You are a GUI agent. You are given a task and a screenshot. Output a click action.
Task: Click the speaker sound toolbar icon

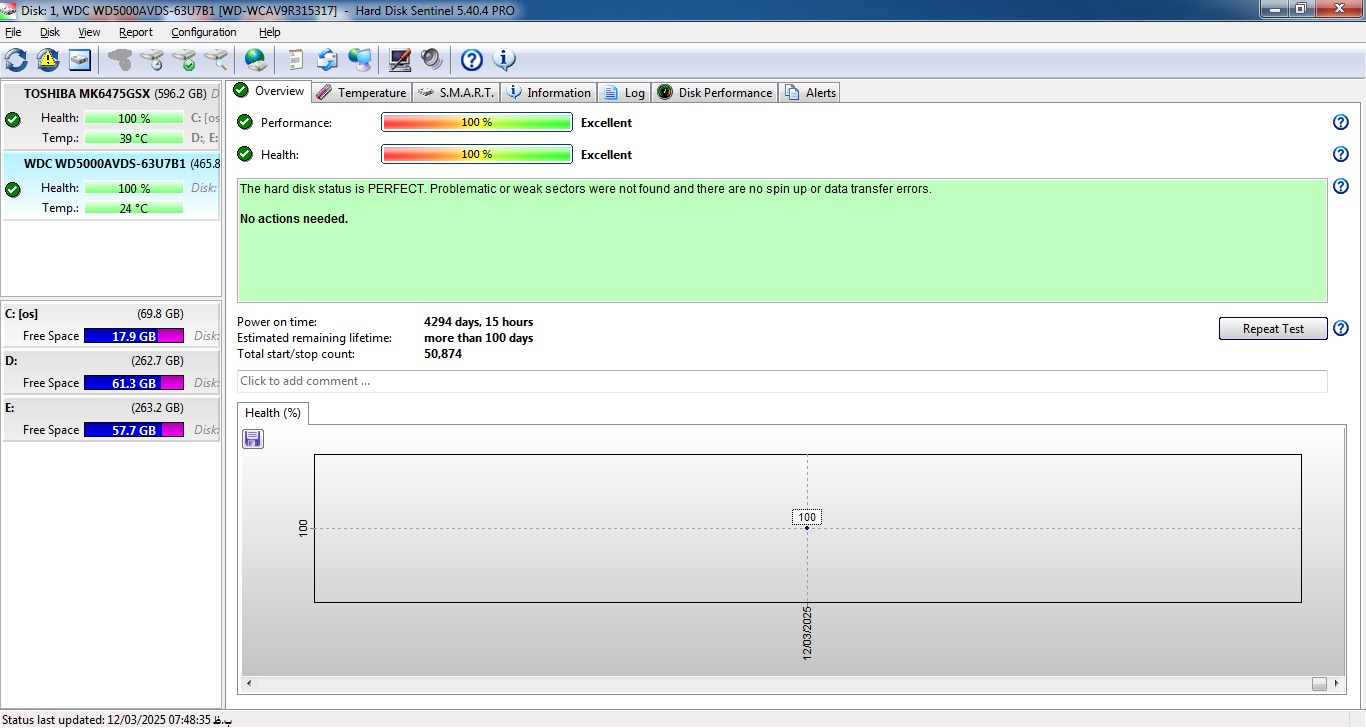[x=432, y=60]
